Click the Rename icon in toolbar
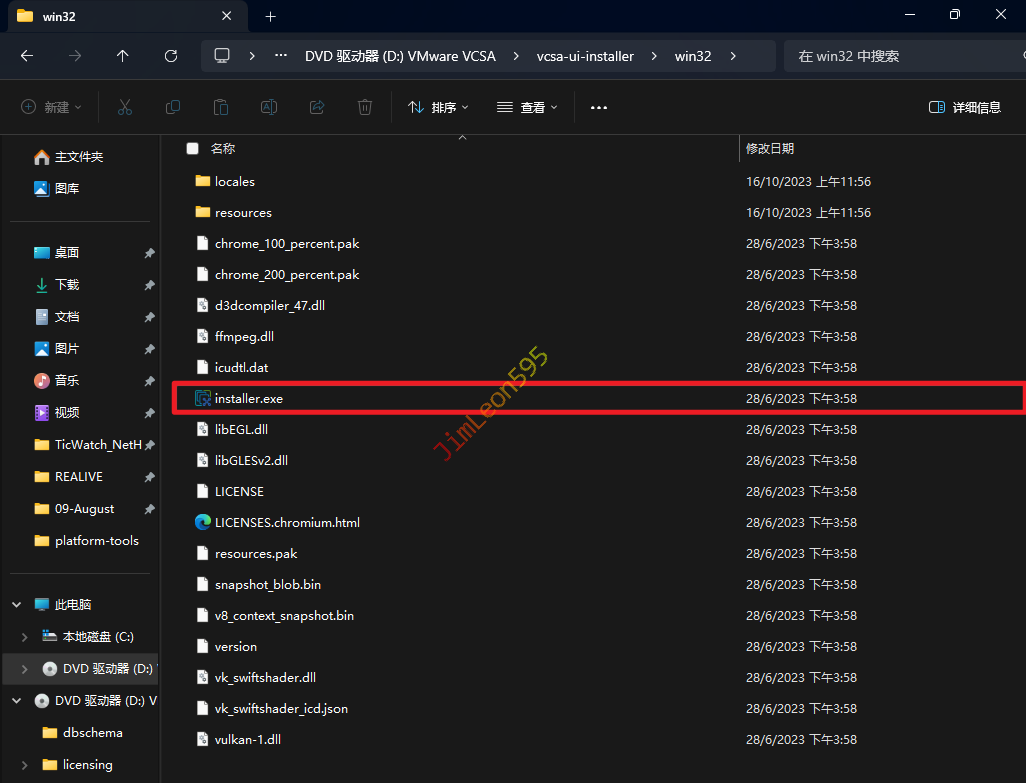 269,107
